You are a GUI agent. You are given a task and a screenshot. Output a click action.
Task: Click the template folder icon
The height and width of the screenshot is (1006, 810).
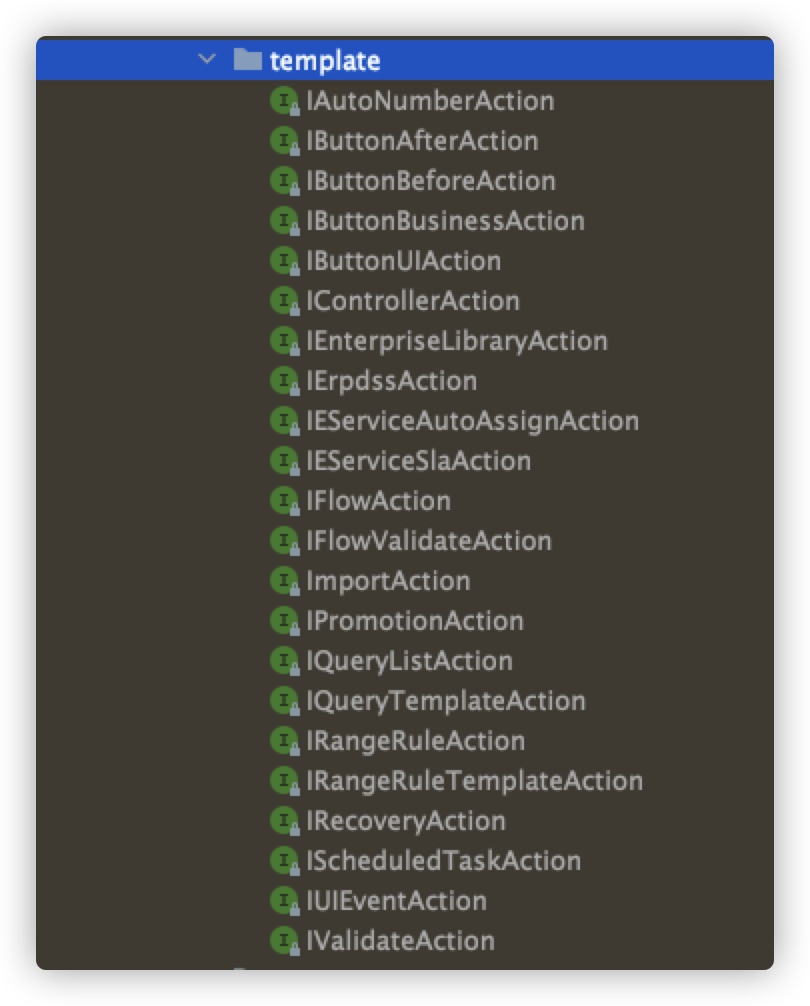pyautogui.click(x=247, y=60)
